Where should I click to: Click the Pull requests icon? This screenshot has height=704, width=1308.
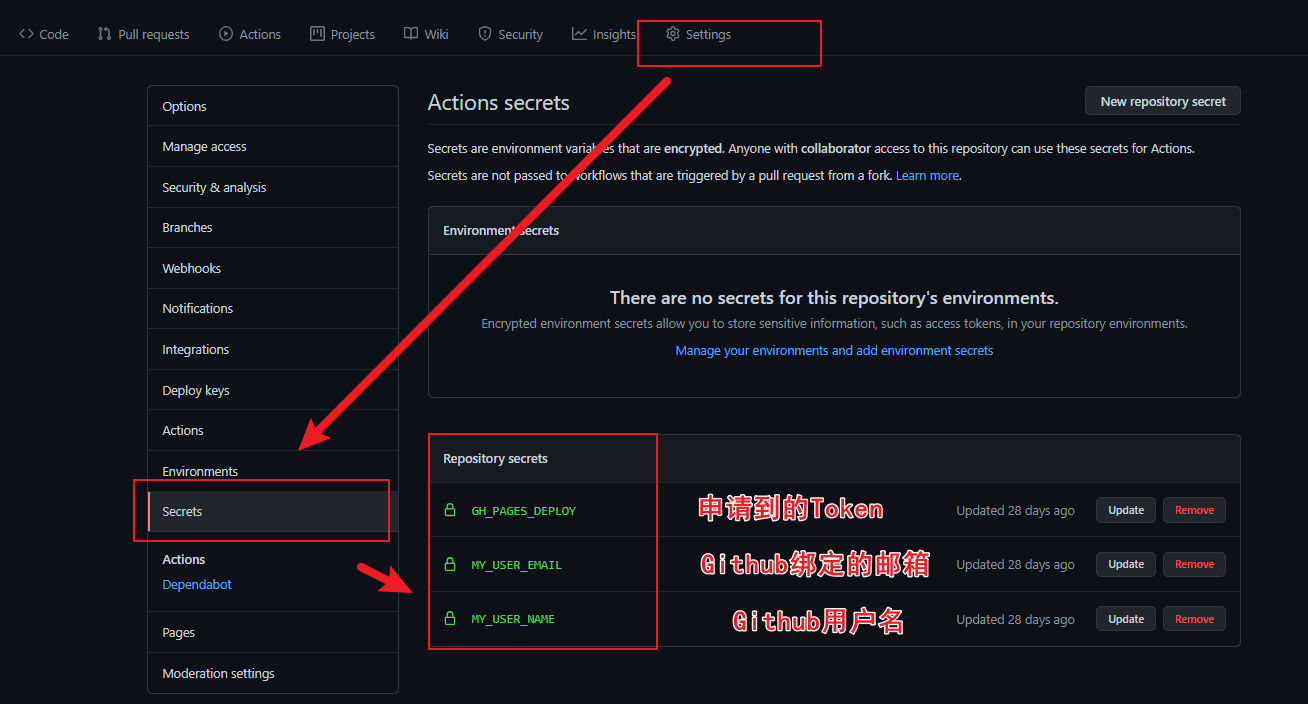click(x=104, y=34)
